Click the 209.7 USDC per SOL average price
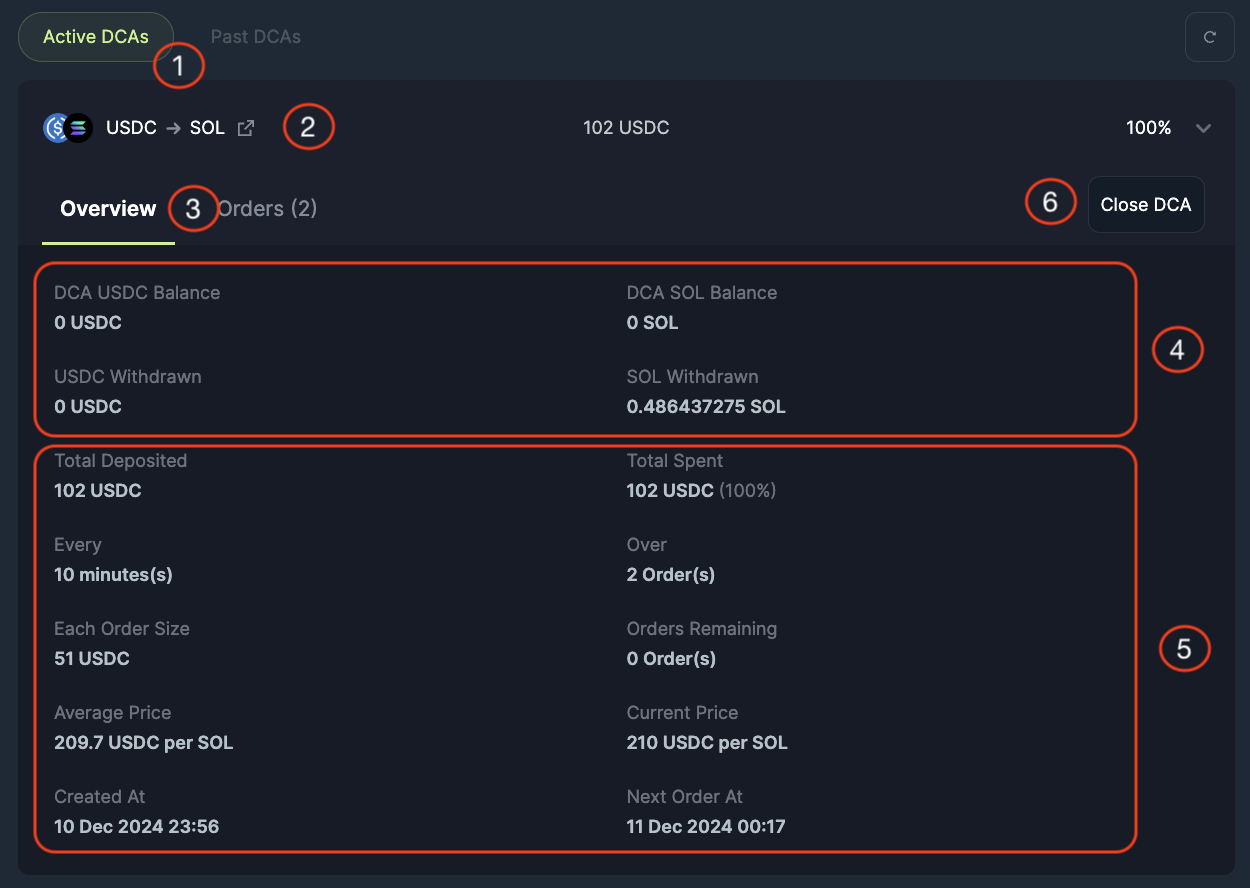The width and height of the screenshot is (1250, 888). 144,743
